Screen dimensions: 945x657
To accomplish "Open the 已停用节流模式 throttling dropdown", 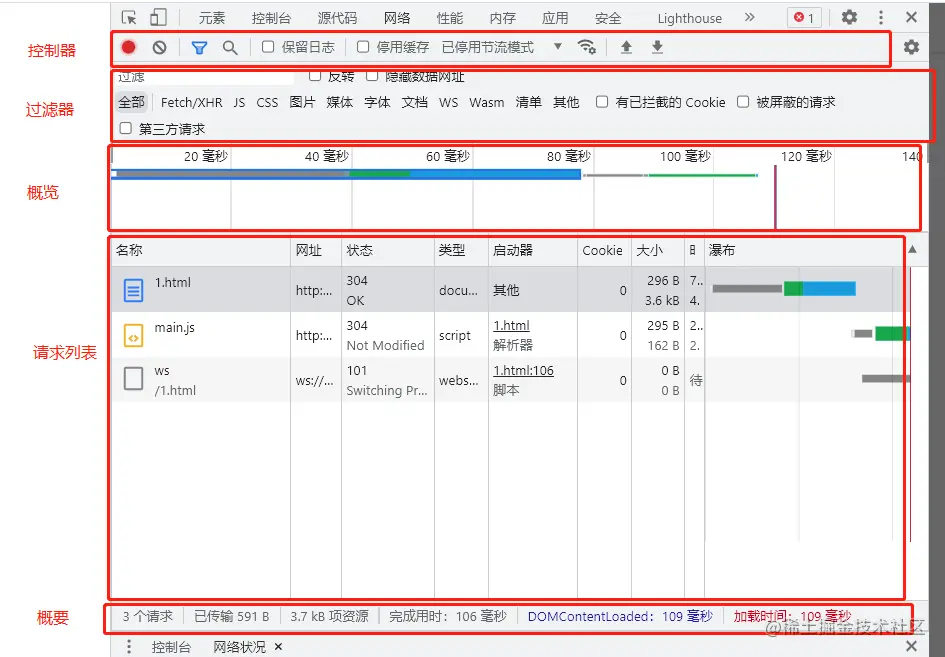I will click(x=501, y=47).
